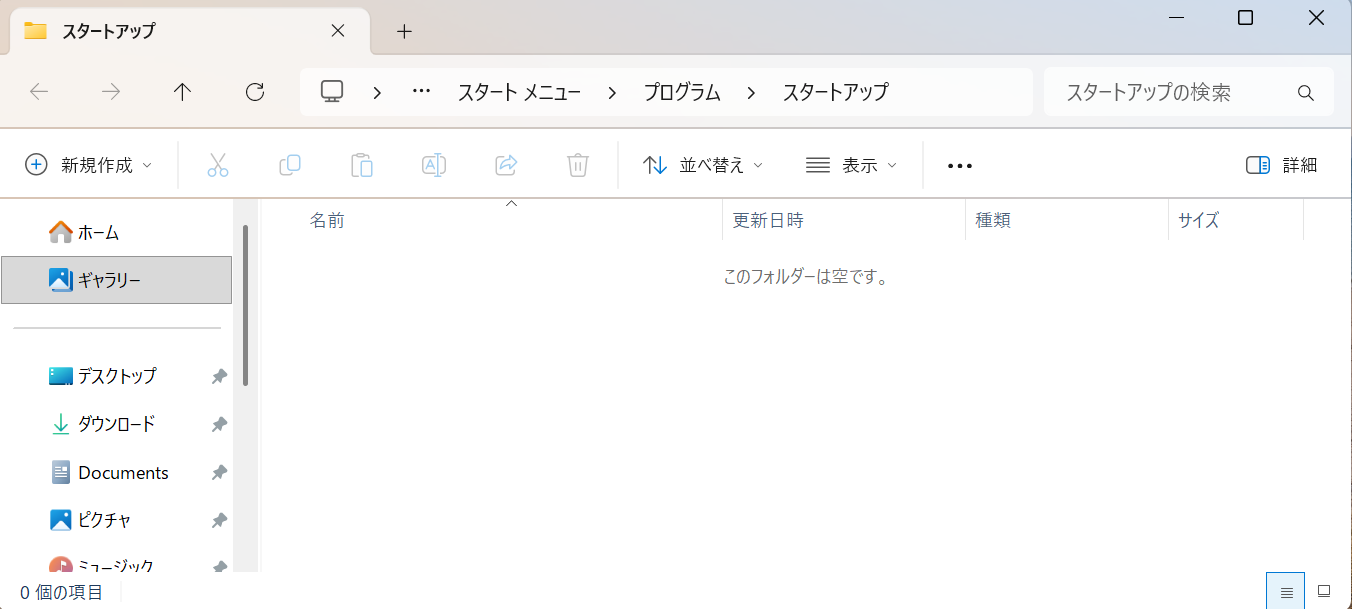This screenshot has height=609, width=1352.
Task: Click the Back navigation arrow
Action: coord(39,92)
